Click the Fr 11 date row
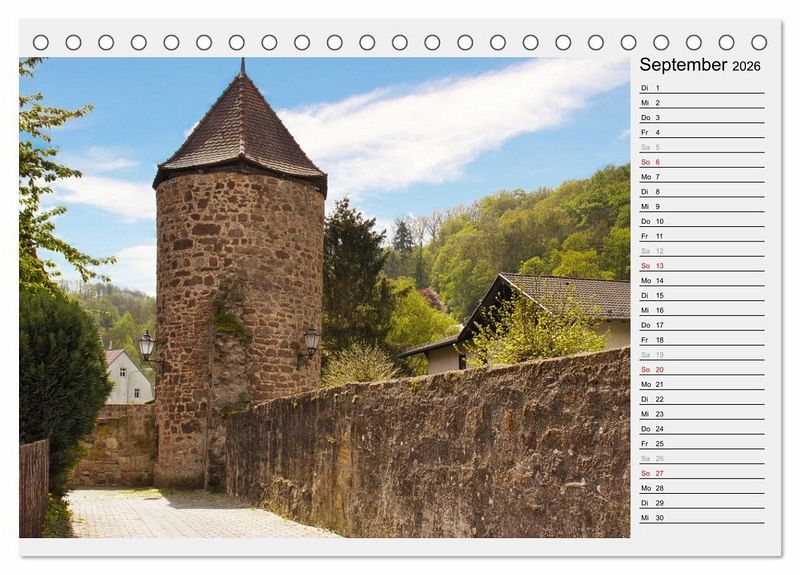800x575 pixels. coord(700,236)
